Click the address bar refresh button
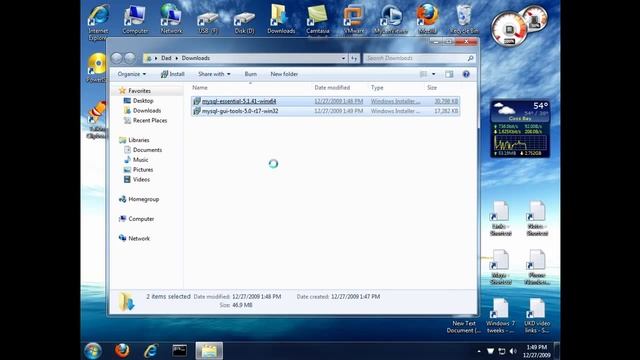The height and width of the screenshot is (360, 640). [x=354, y=58]
